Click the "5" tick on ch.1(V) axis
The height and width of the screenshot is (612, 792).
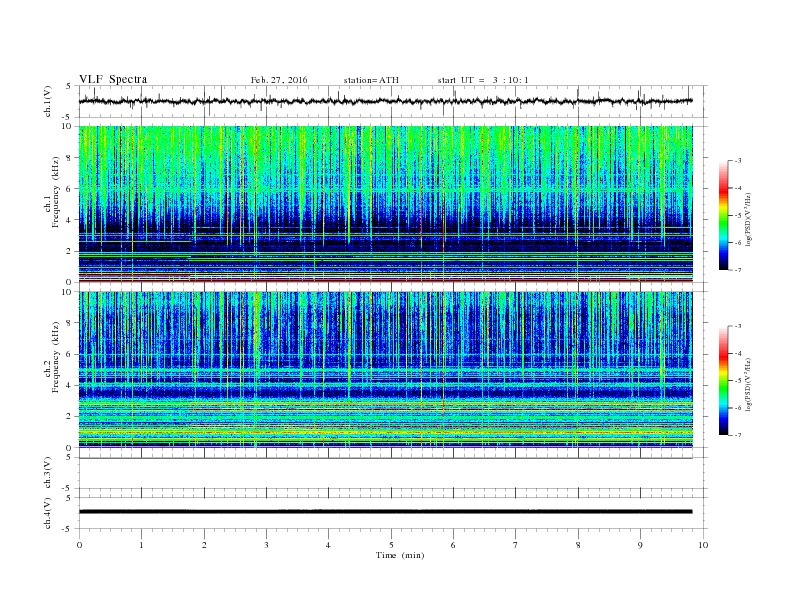[x=69, y=86]
